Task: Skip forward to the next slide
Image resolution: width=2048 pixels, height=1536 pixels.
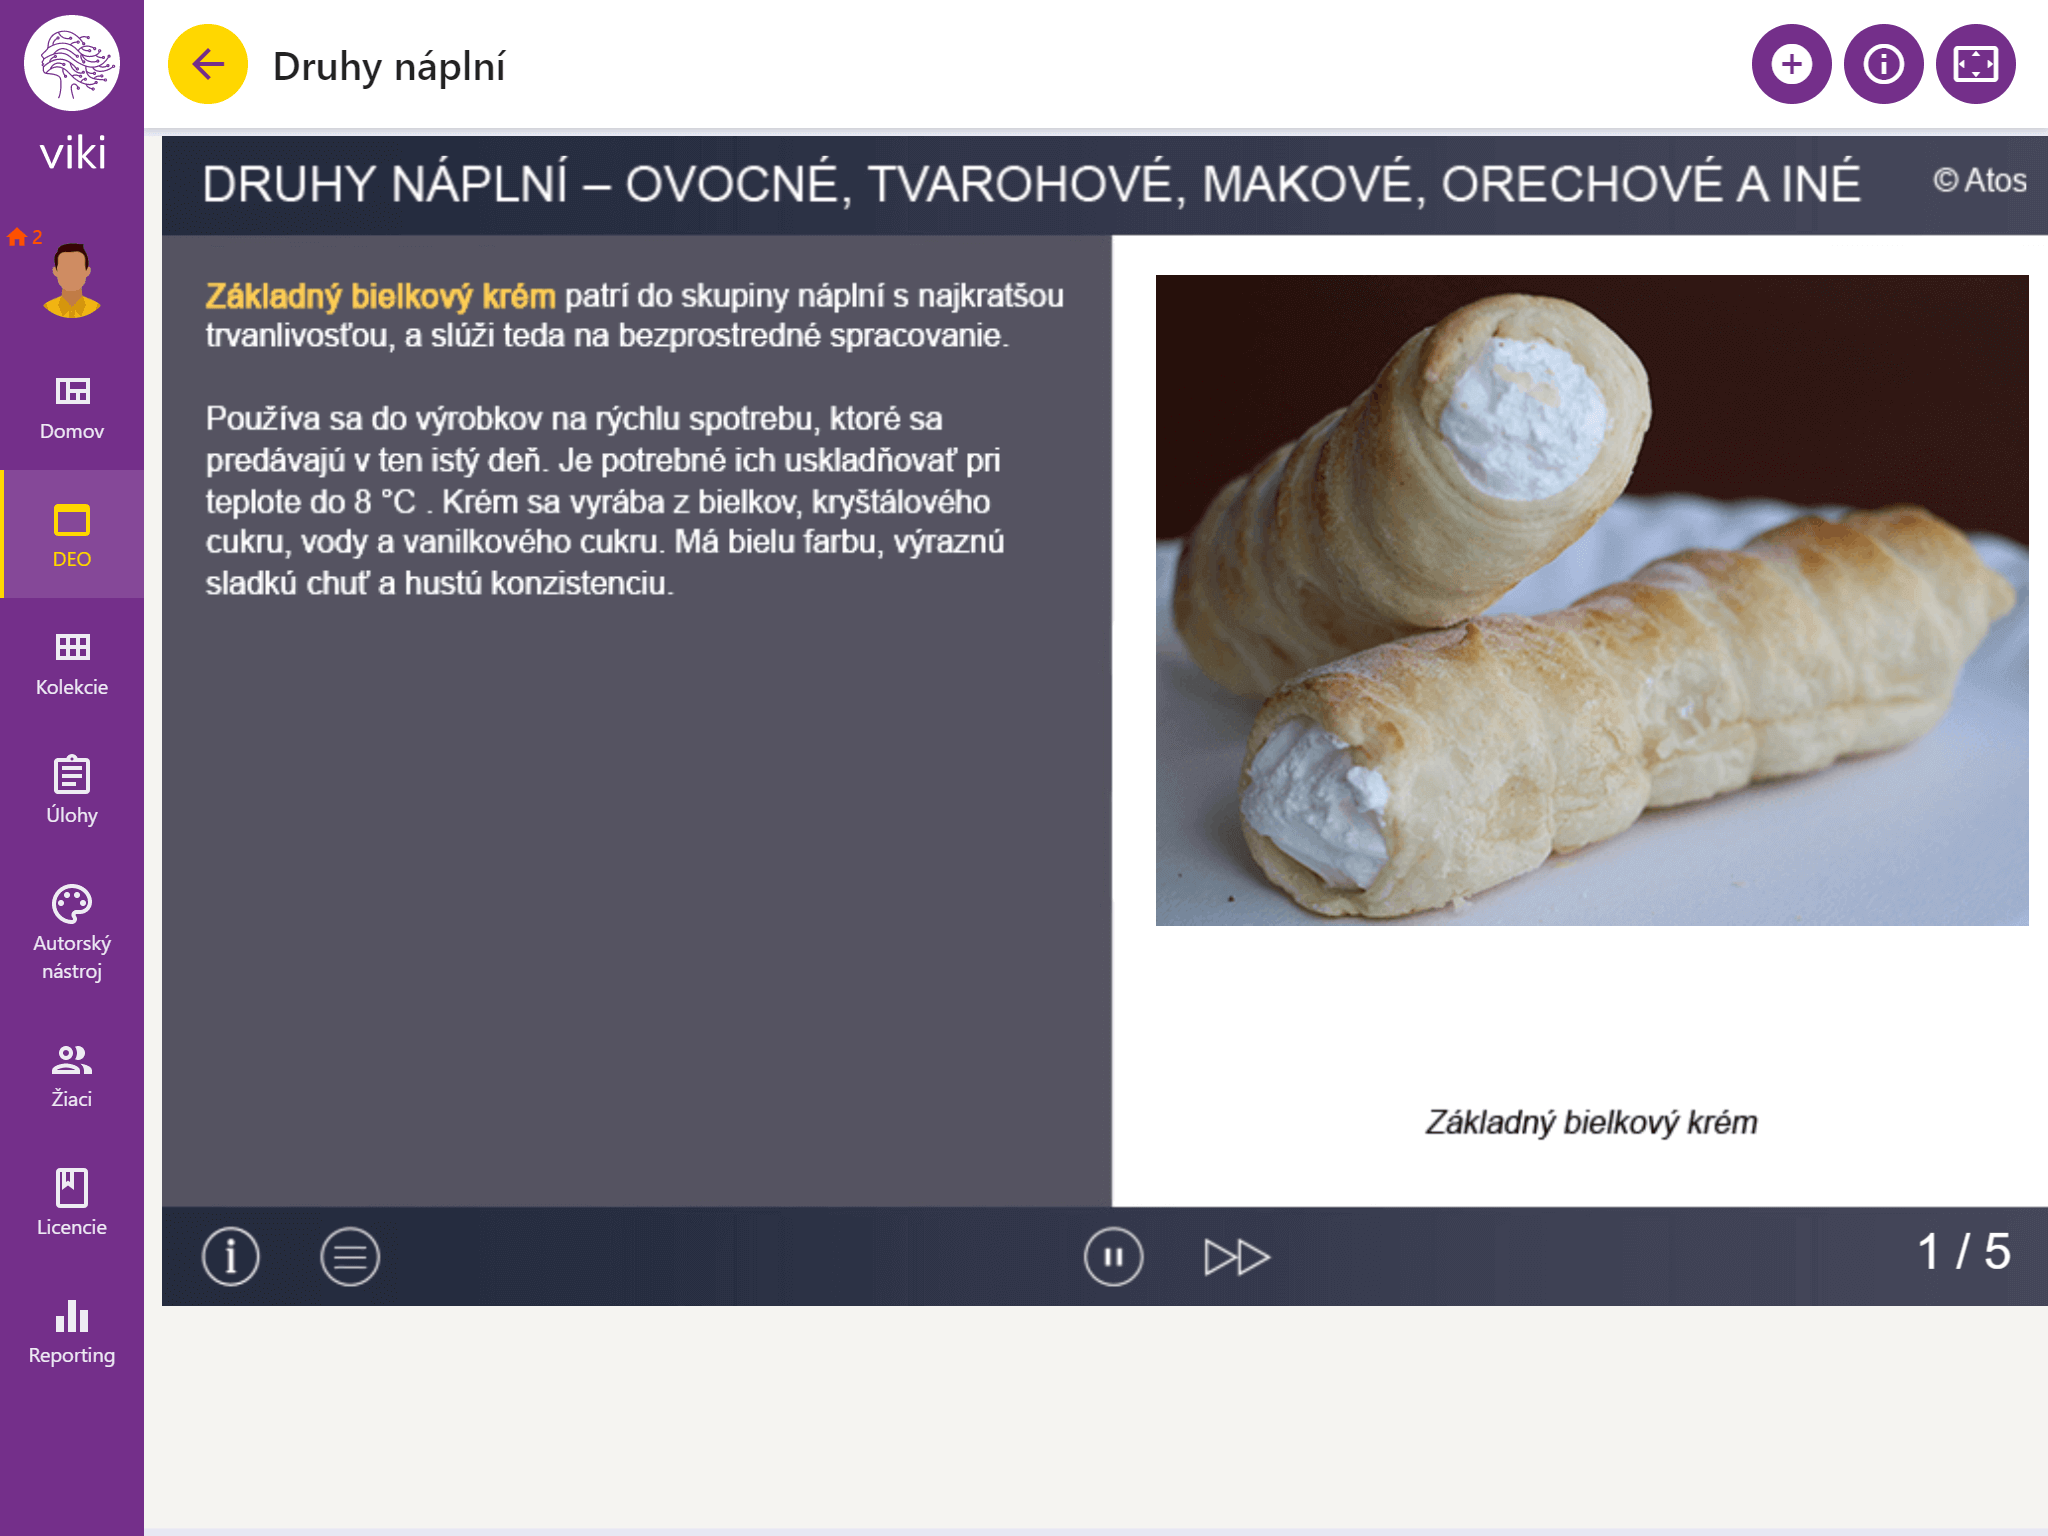Action: (1237, 1256)
